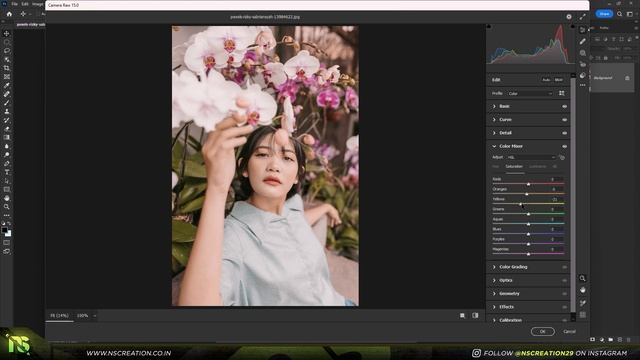Expand the Basic panel
640x360 pixels.
tap(494, 106)
